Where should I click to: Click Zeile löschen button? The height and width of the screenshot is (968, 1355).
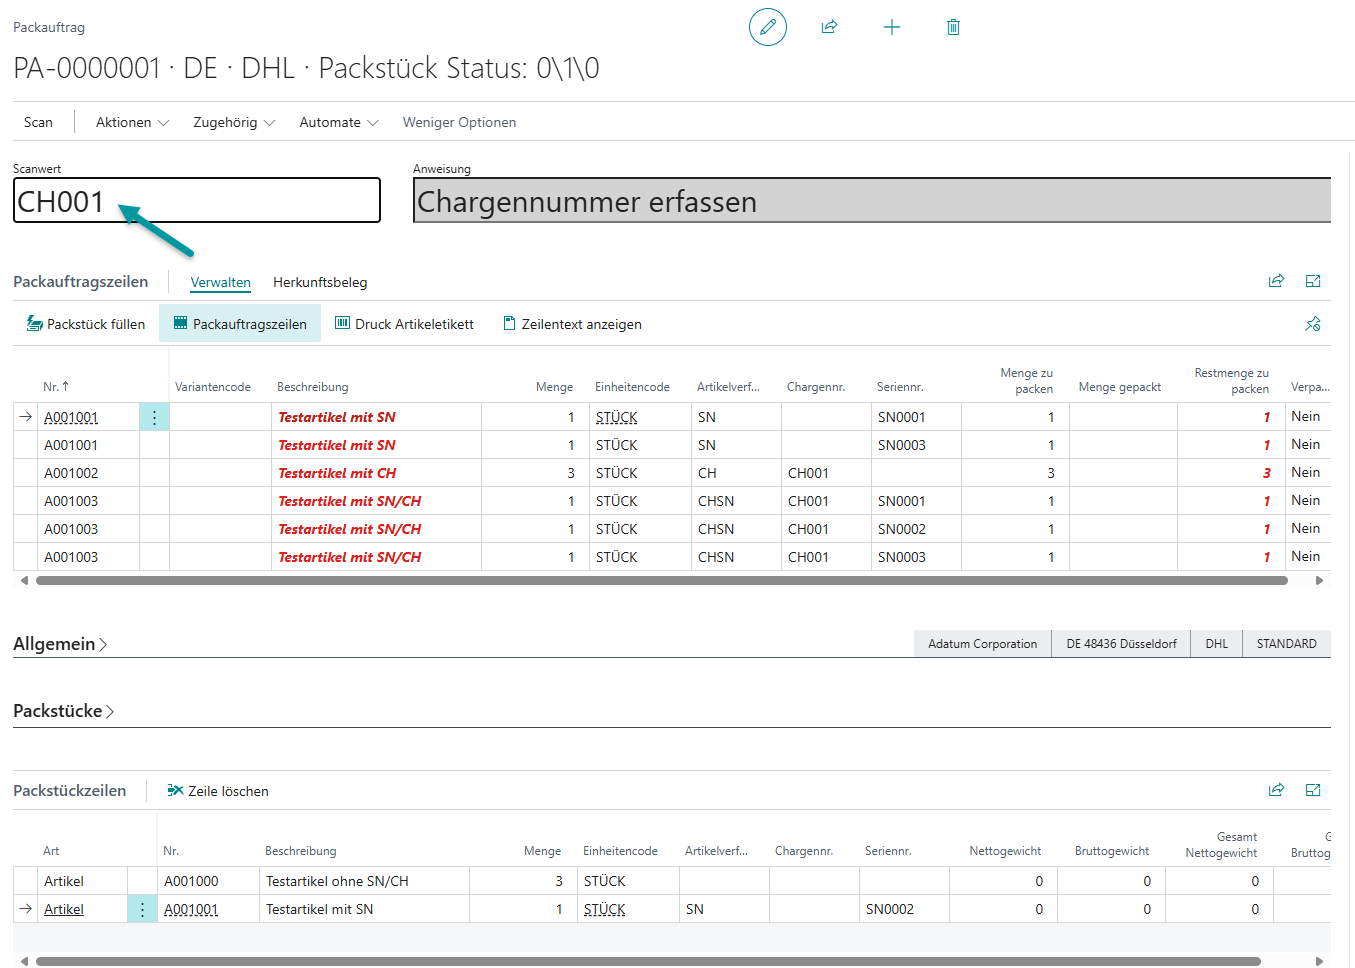(218, 791)
